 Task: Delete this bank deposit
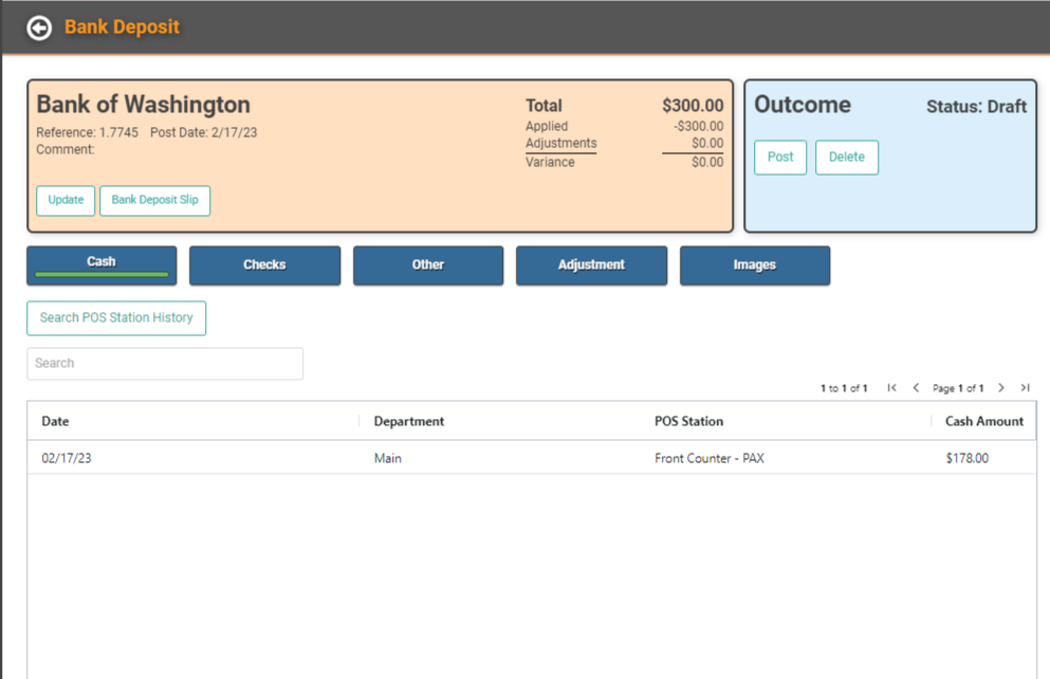point(846,157)
